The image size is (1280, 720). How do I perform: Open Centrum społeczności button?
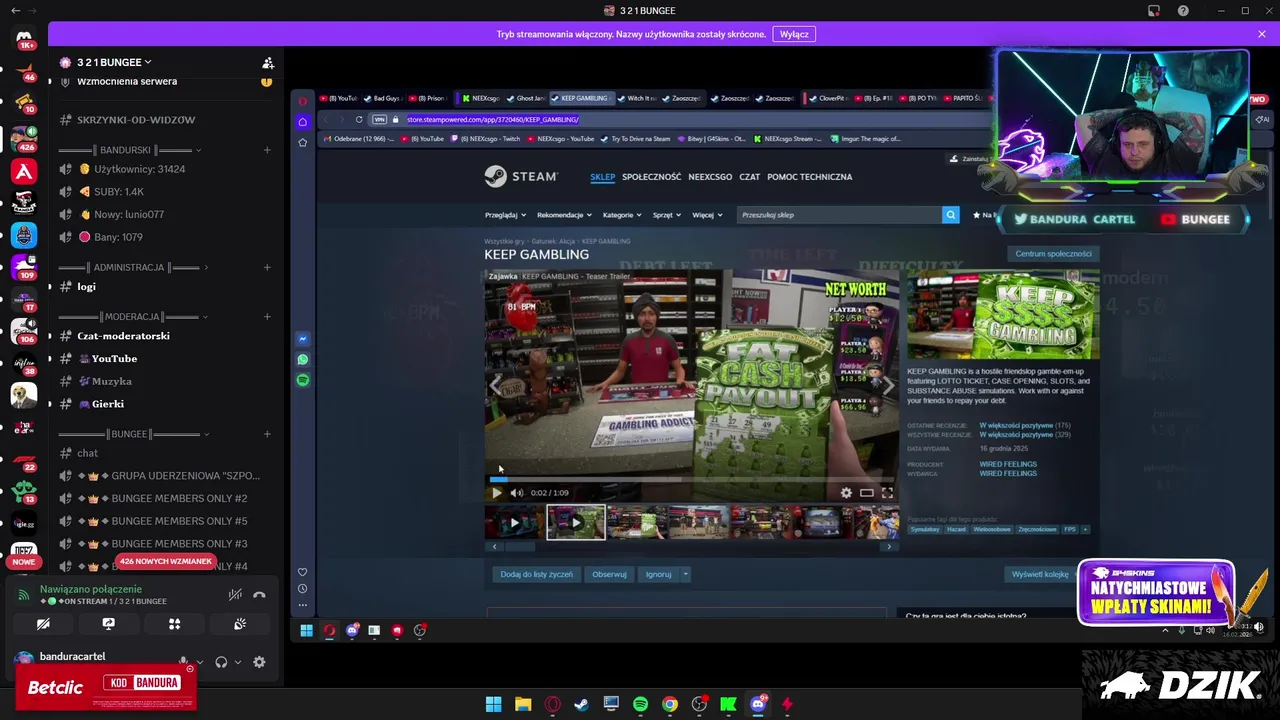(x=1053, y=254)
